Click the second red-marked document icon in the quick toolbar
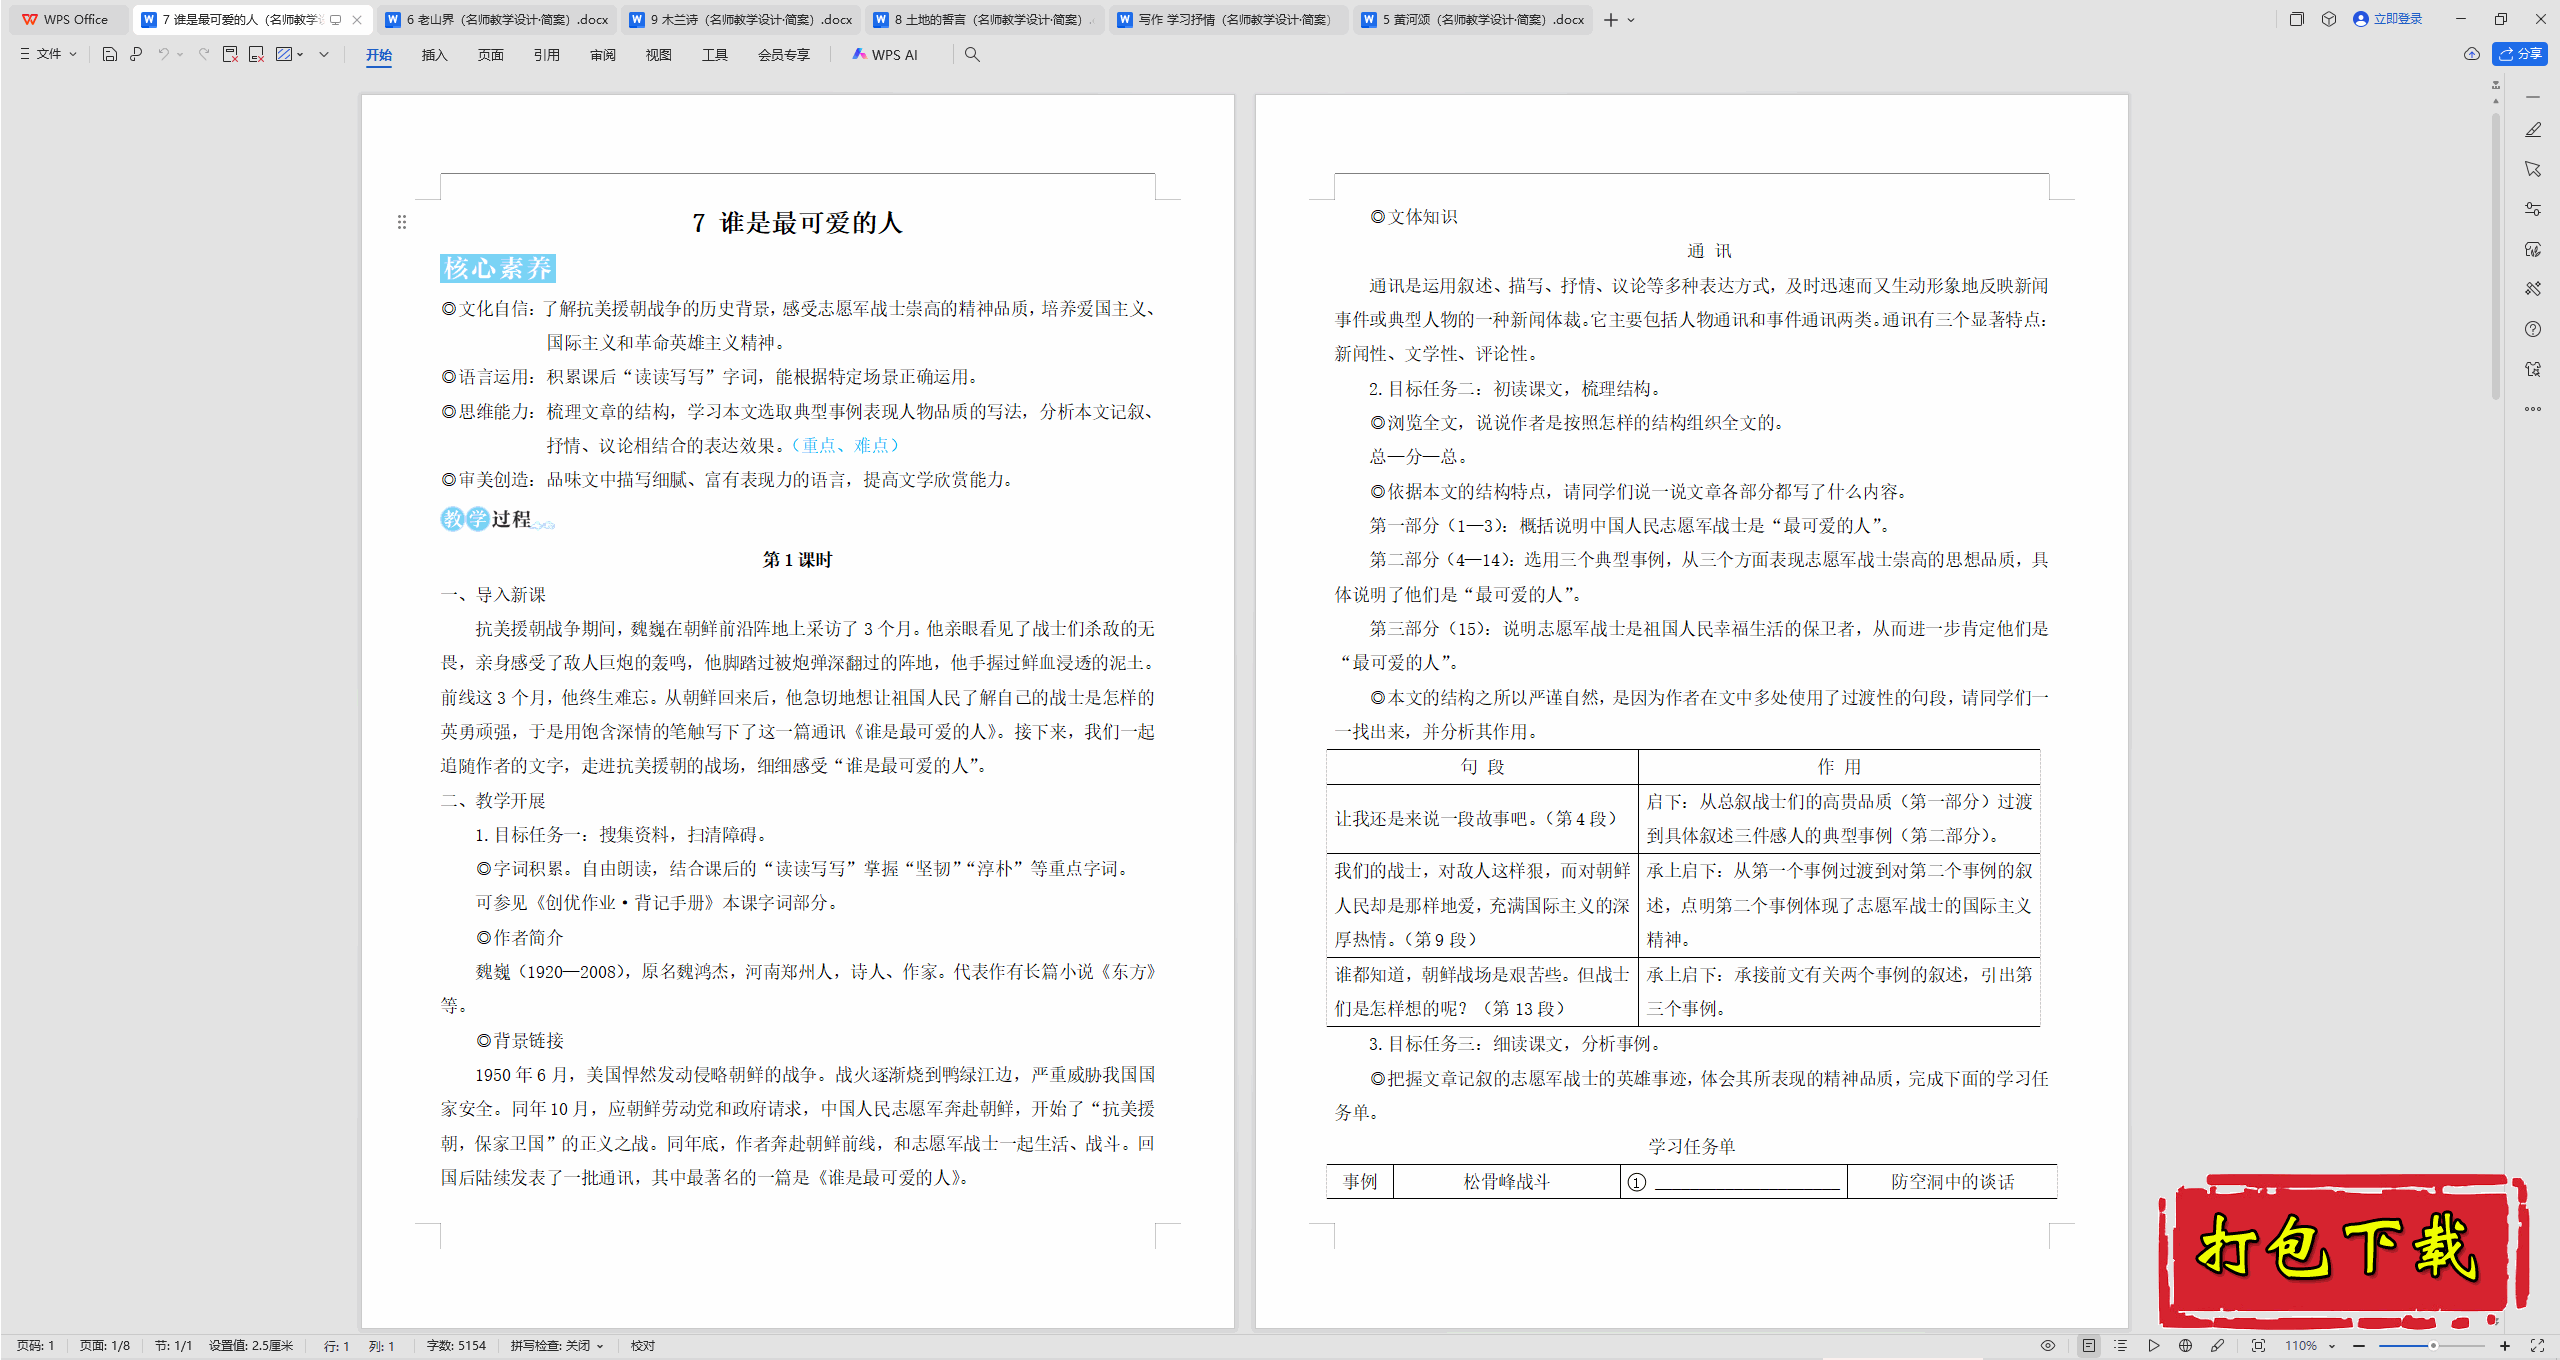The image size is (2560, 1360). [x=257, y=54]
